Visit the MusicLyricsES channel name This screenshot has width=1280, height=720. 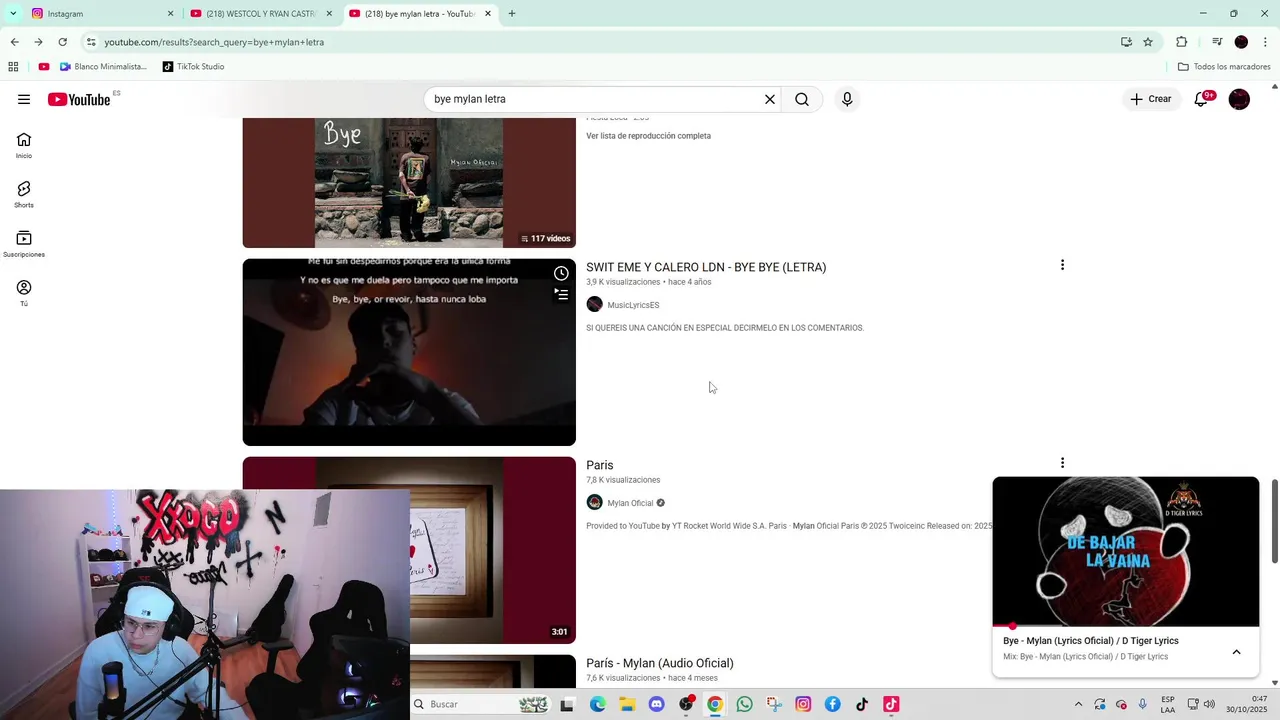click(633, 305)
